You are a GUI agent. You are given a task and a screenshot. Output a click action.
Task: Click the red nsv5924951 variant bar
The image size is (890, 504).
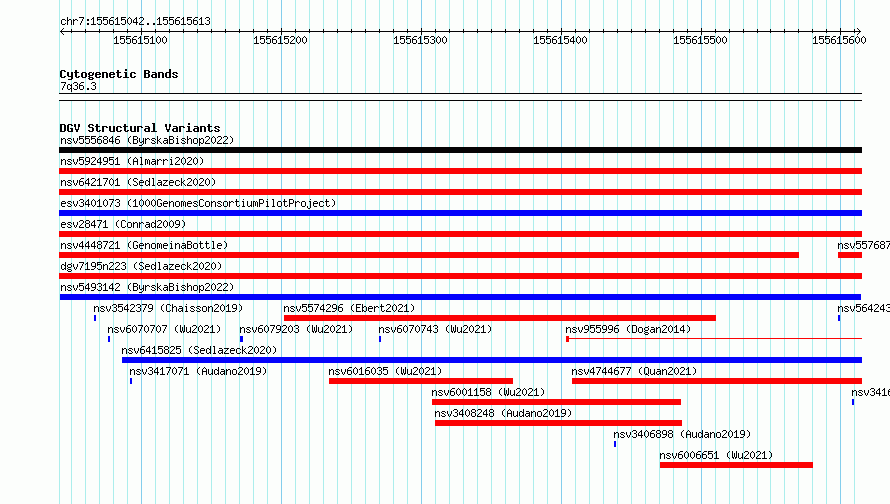pos(460,171)
